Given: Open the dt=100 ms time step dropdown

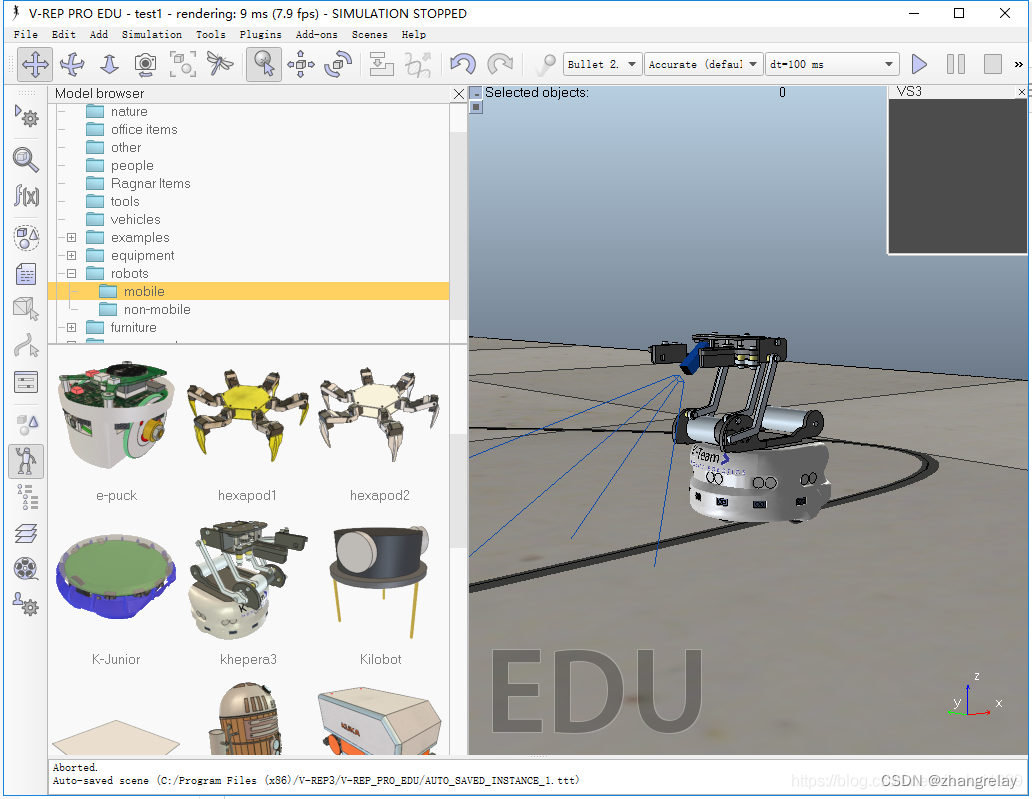Looking at the screenshot, I should pos(832,64).
